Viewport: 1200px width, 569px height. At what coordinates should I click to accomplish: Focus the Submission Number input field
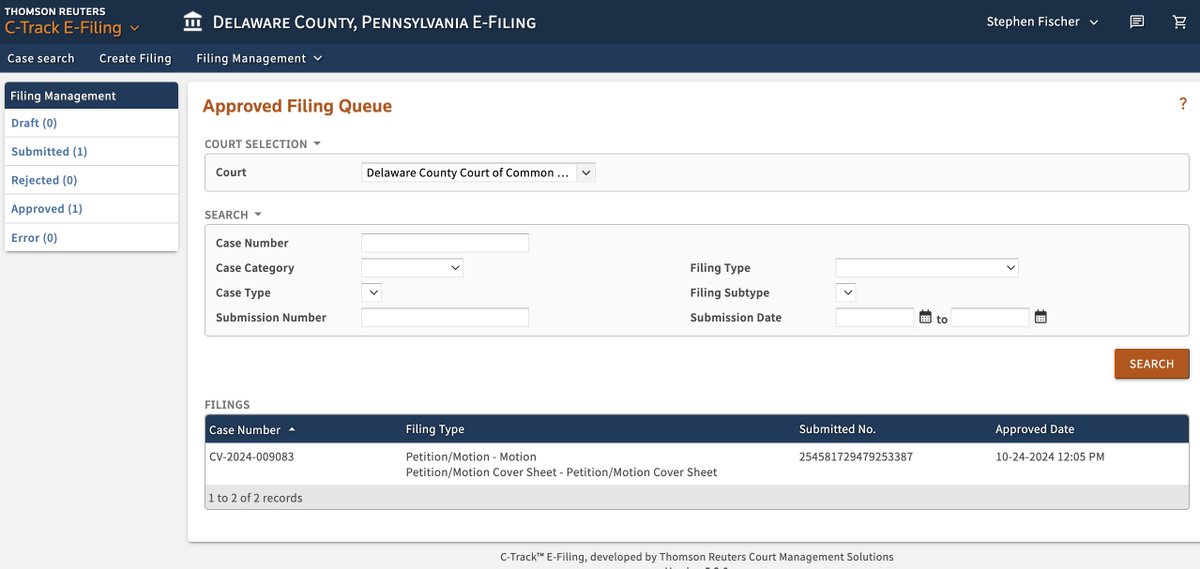(445, 318)
